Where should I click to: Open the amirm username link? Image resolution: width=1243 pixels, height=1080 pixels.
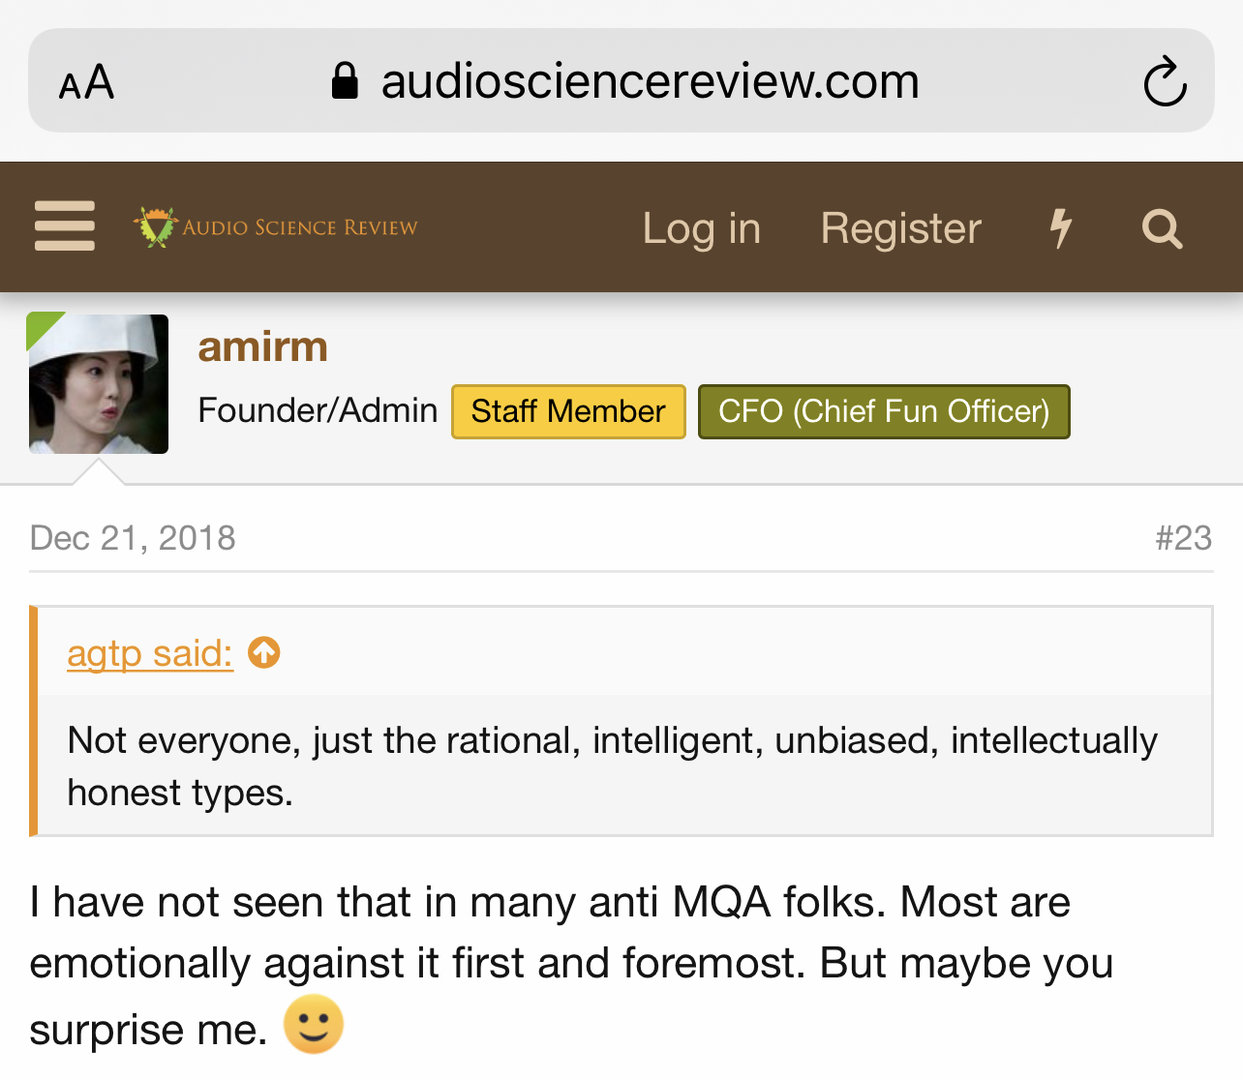[262, 347]
